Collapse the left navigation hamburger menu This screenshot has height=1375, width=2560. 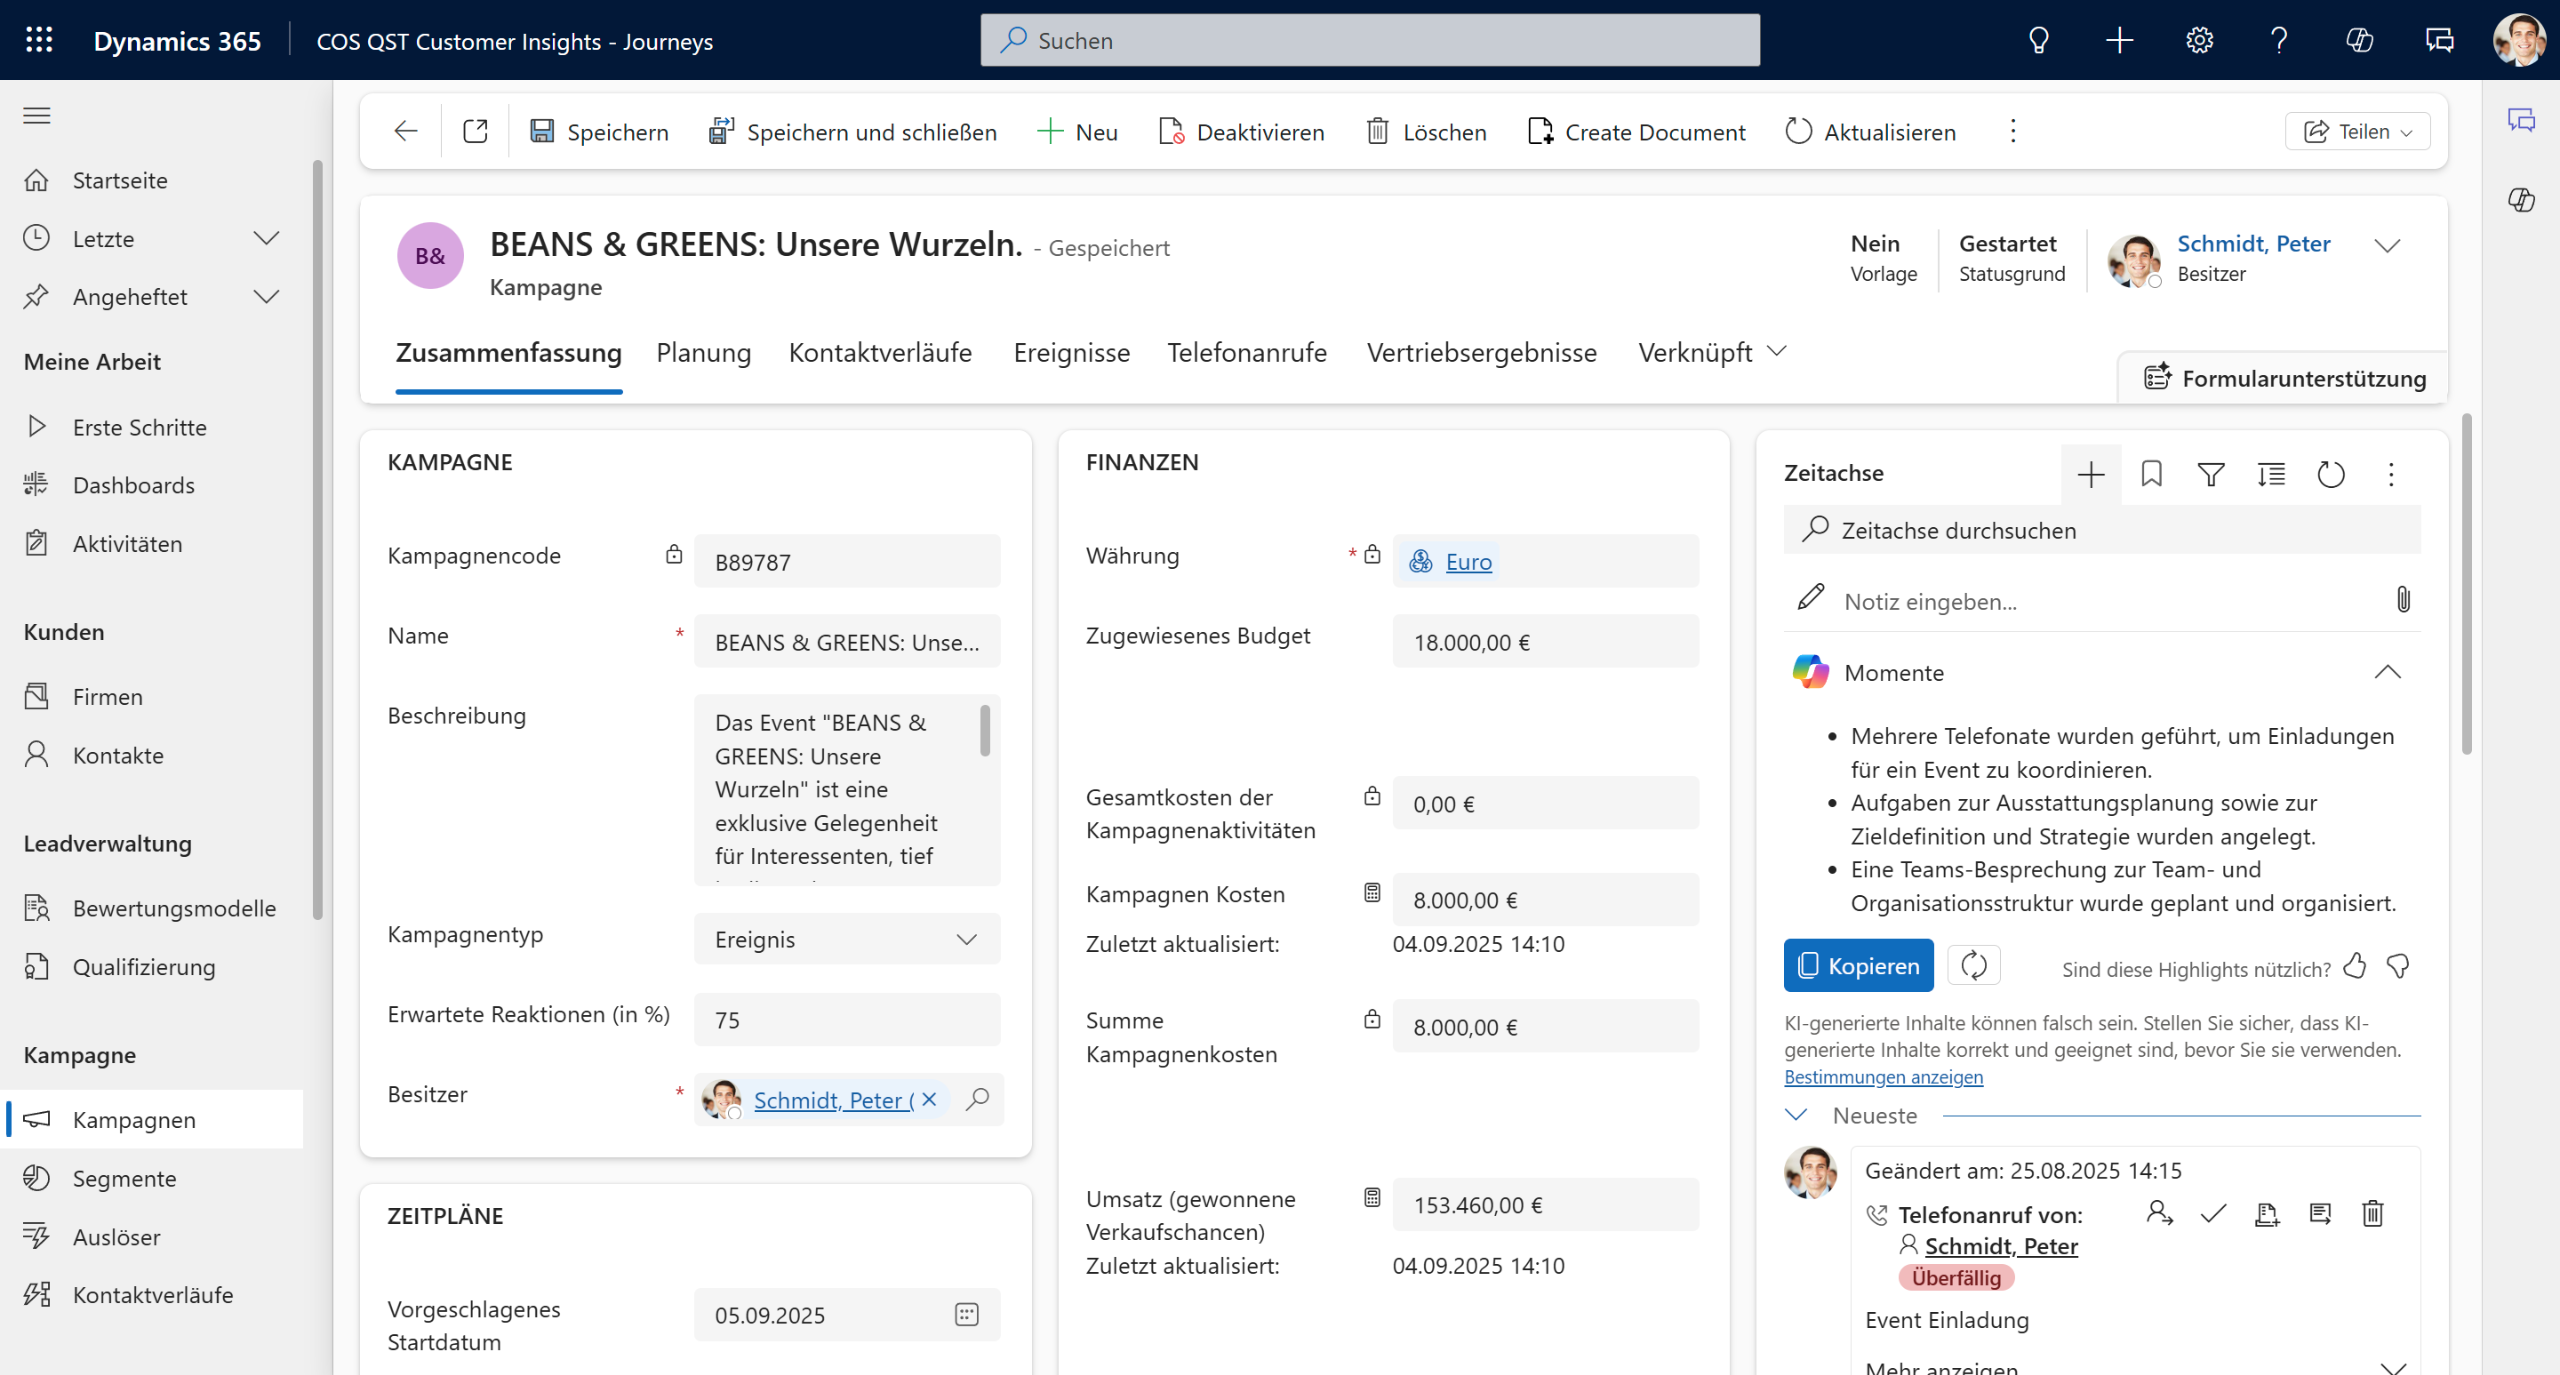[x=37, y=116]
